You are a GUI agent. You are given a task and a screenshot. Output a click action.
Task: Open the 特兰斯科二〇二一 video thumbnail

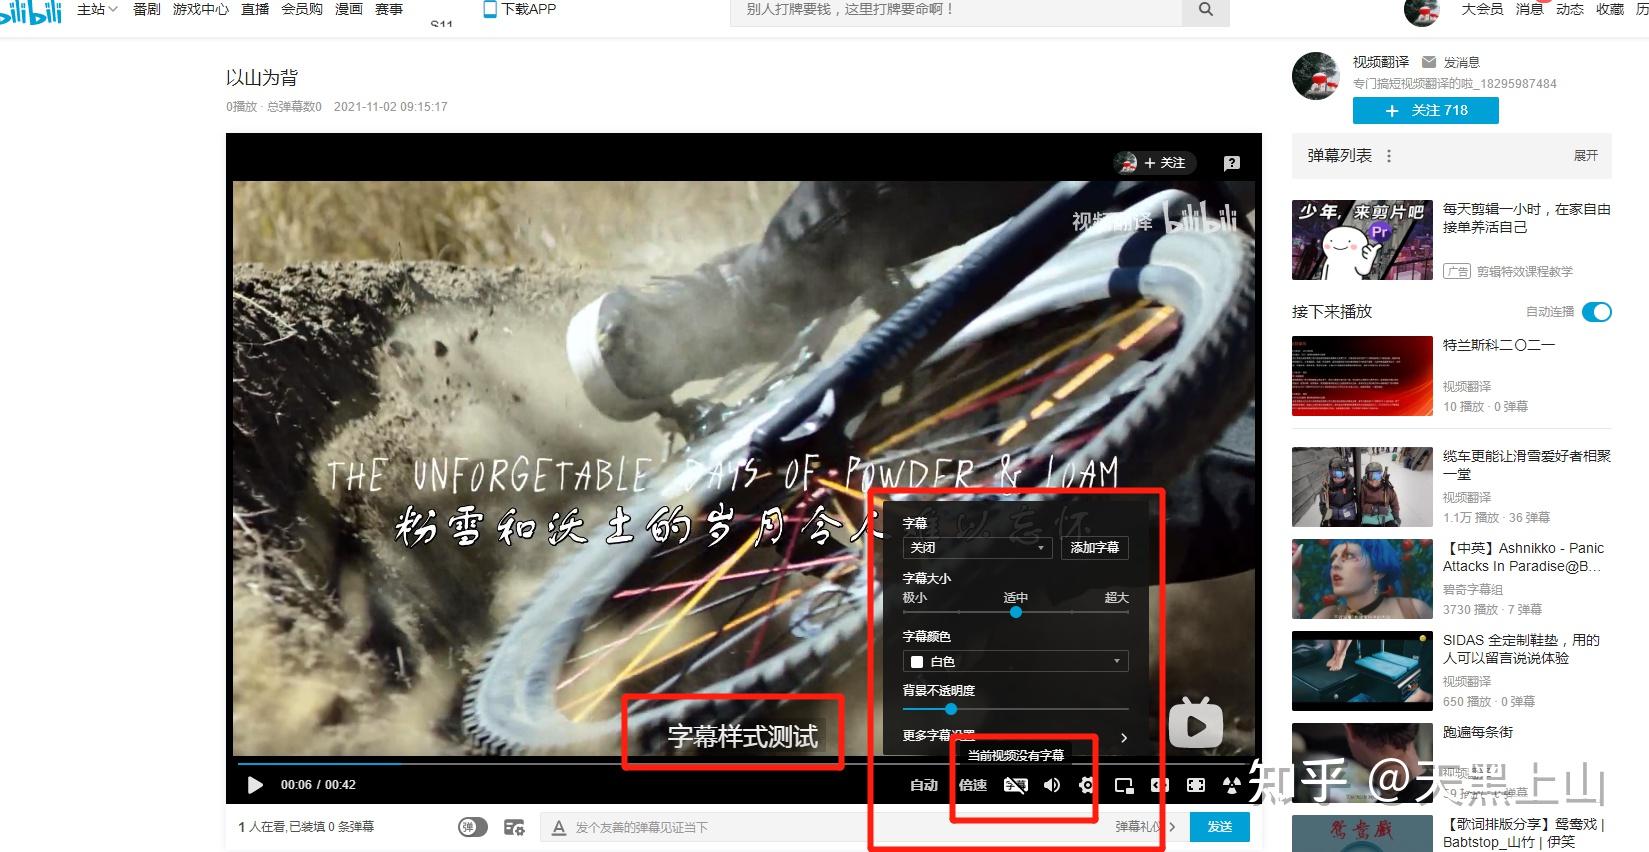(1362, 376)
